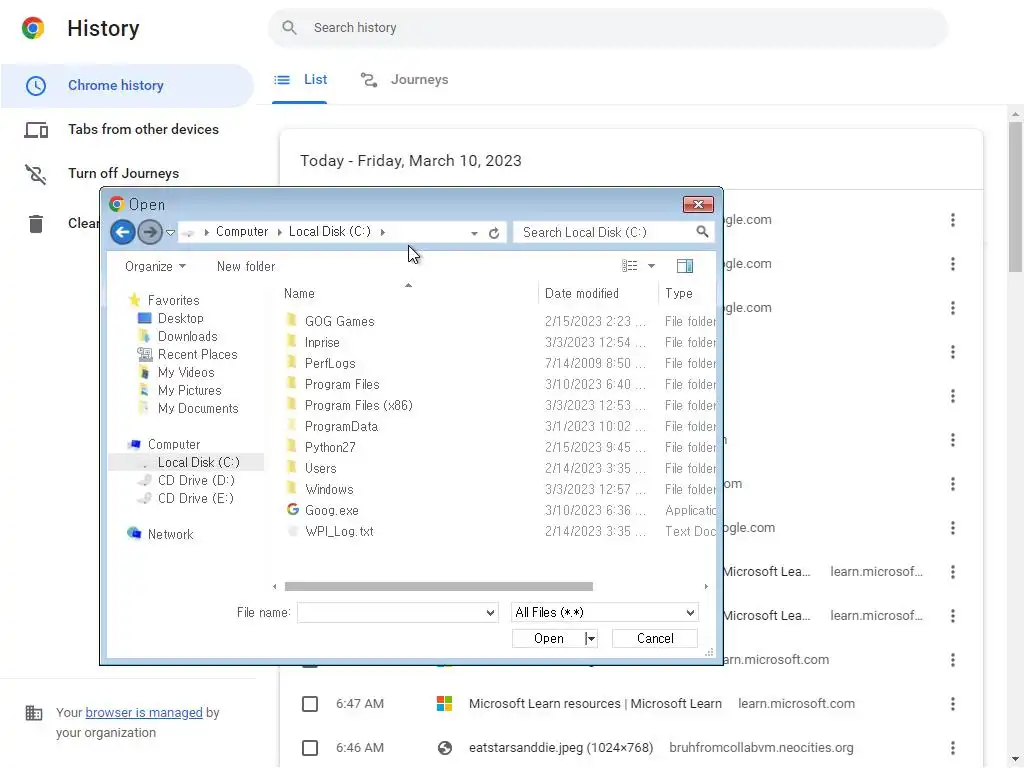Click the magnifier in Search Local Disk box
1024x768 pixels.
tap(702, 231)
